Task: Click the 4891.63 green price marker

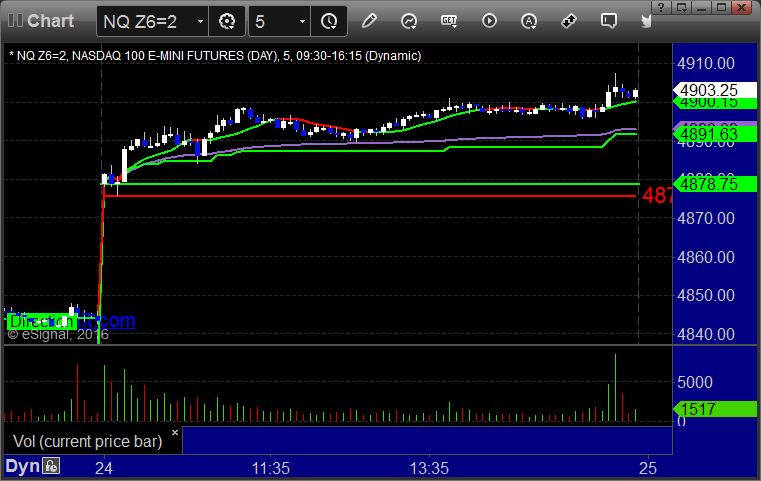Action: coord(714,134)
